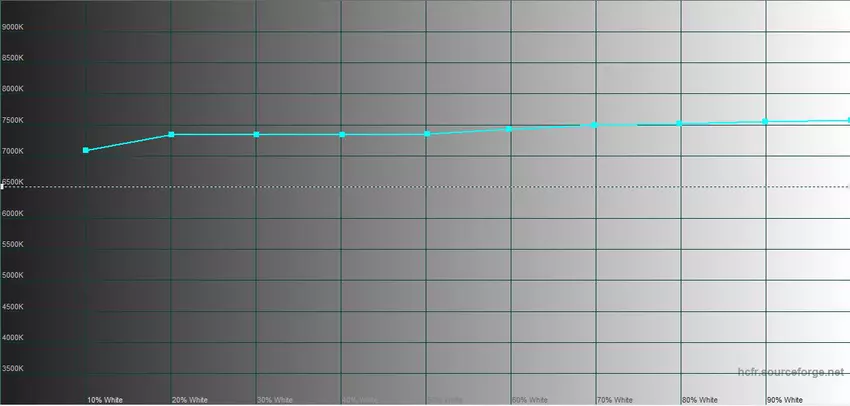850x406 pixels.
Task: Click the white 6500K reference marker on left edge
Action: coord(3,186)
